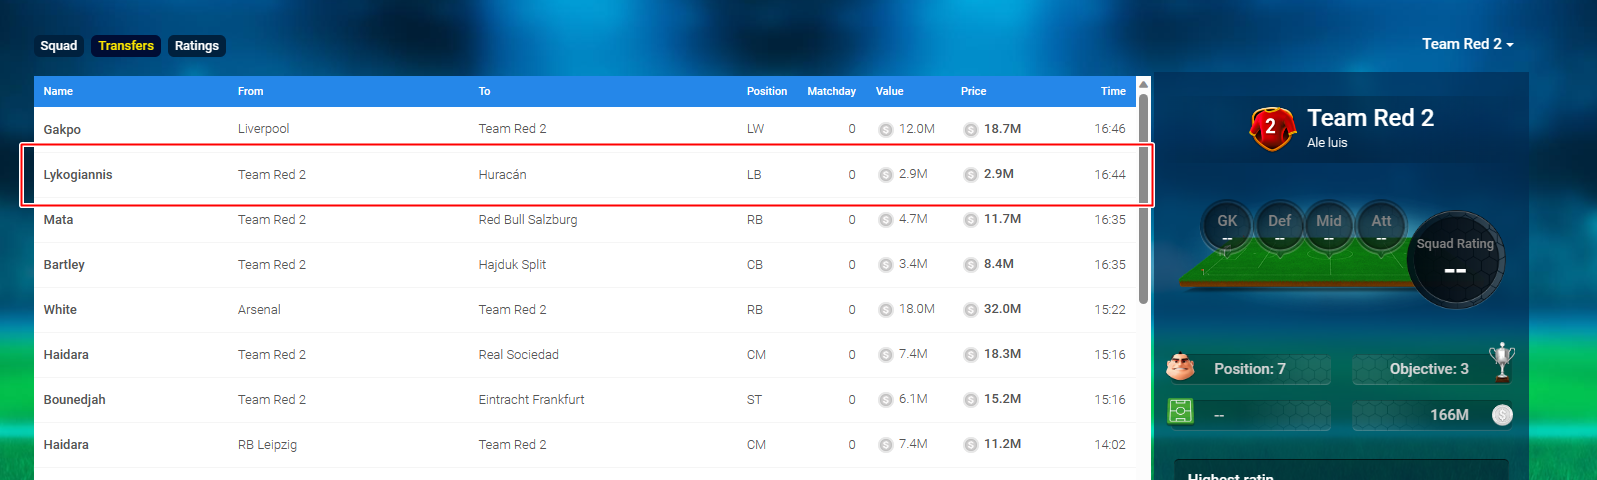Click the Gakpo player name
1597x480 pixels.
62,130
